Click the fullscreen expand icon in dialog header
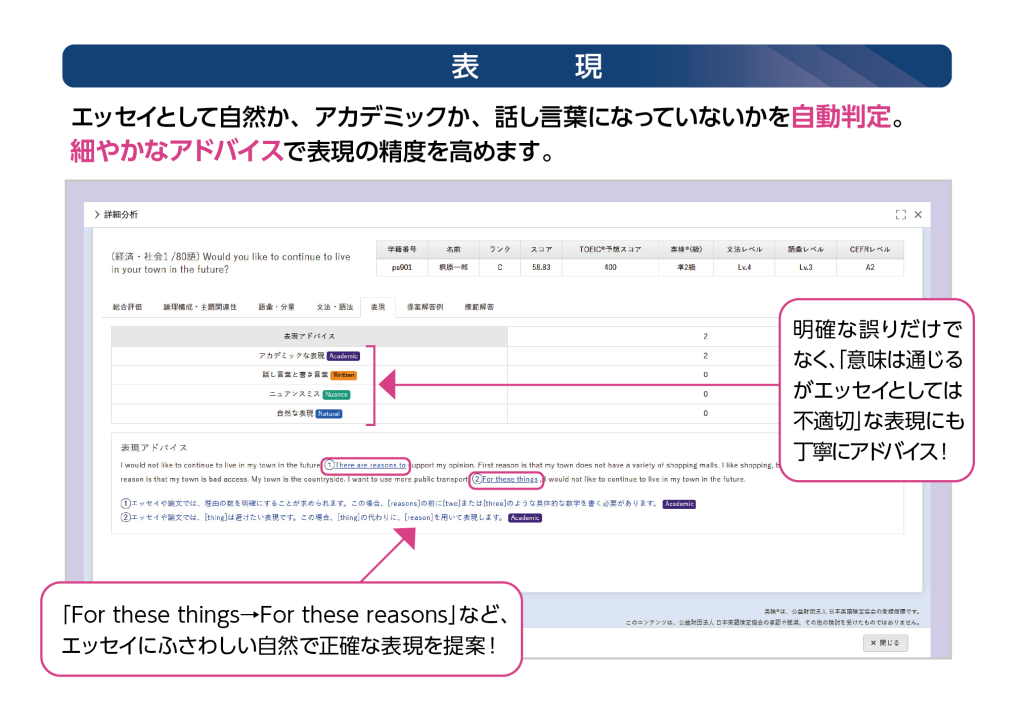 click(900, 214)
